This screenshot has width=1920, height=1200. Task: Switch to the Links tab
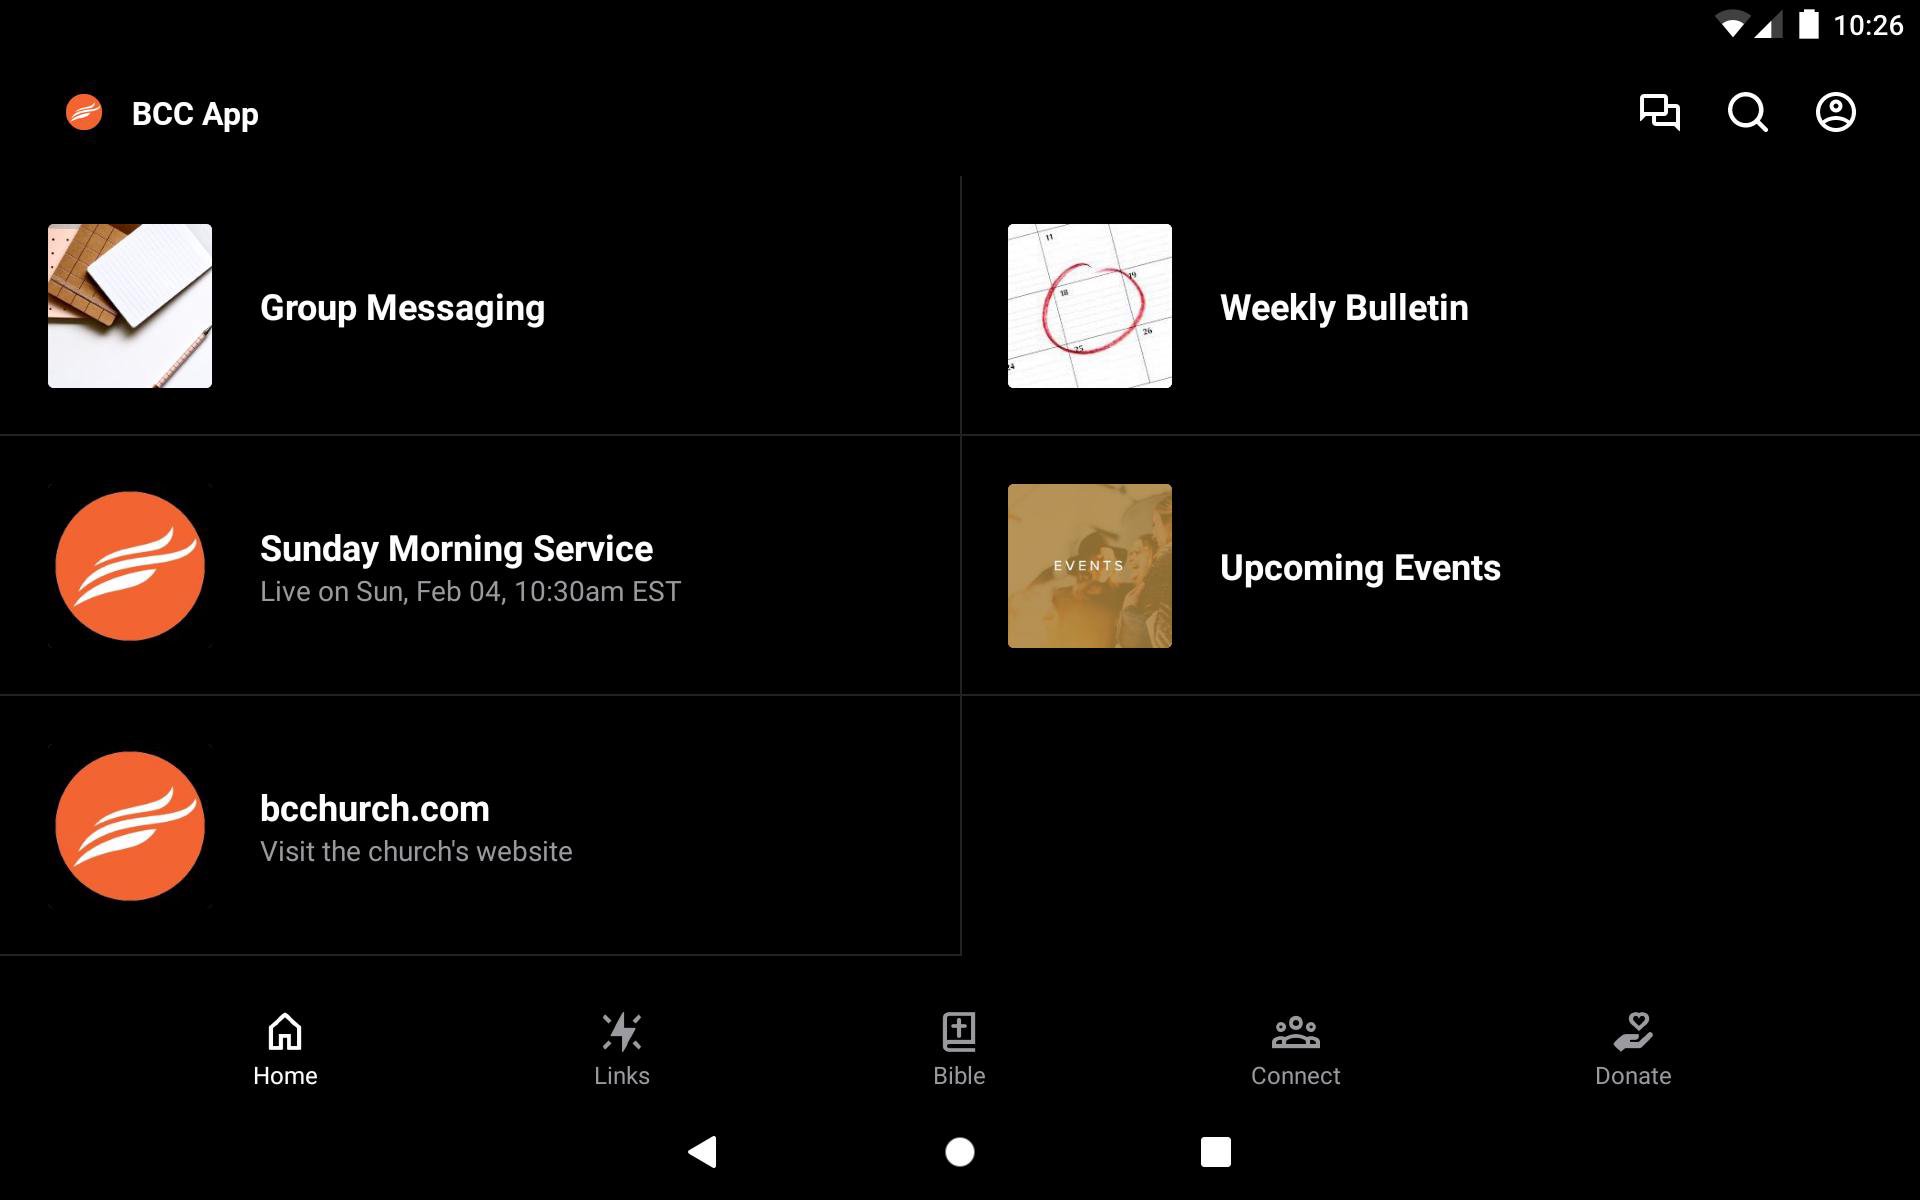pyautogui.click(x=621, y=1050)
